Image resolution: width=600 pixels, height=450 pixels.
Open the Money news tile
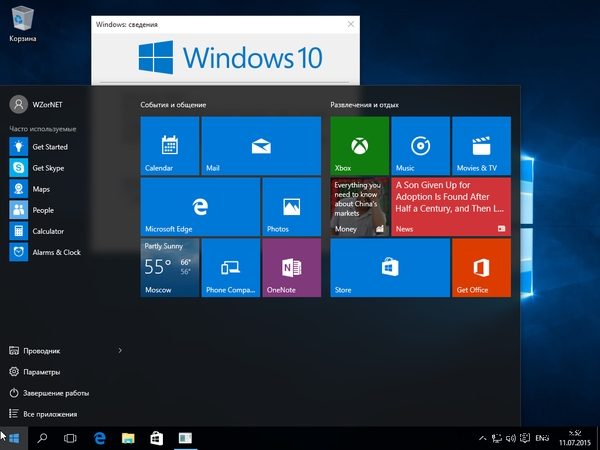360,207
